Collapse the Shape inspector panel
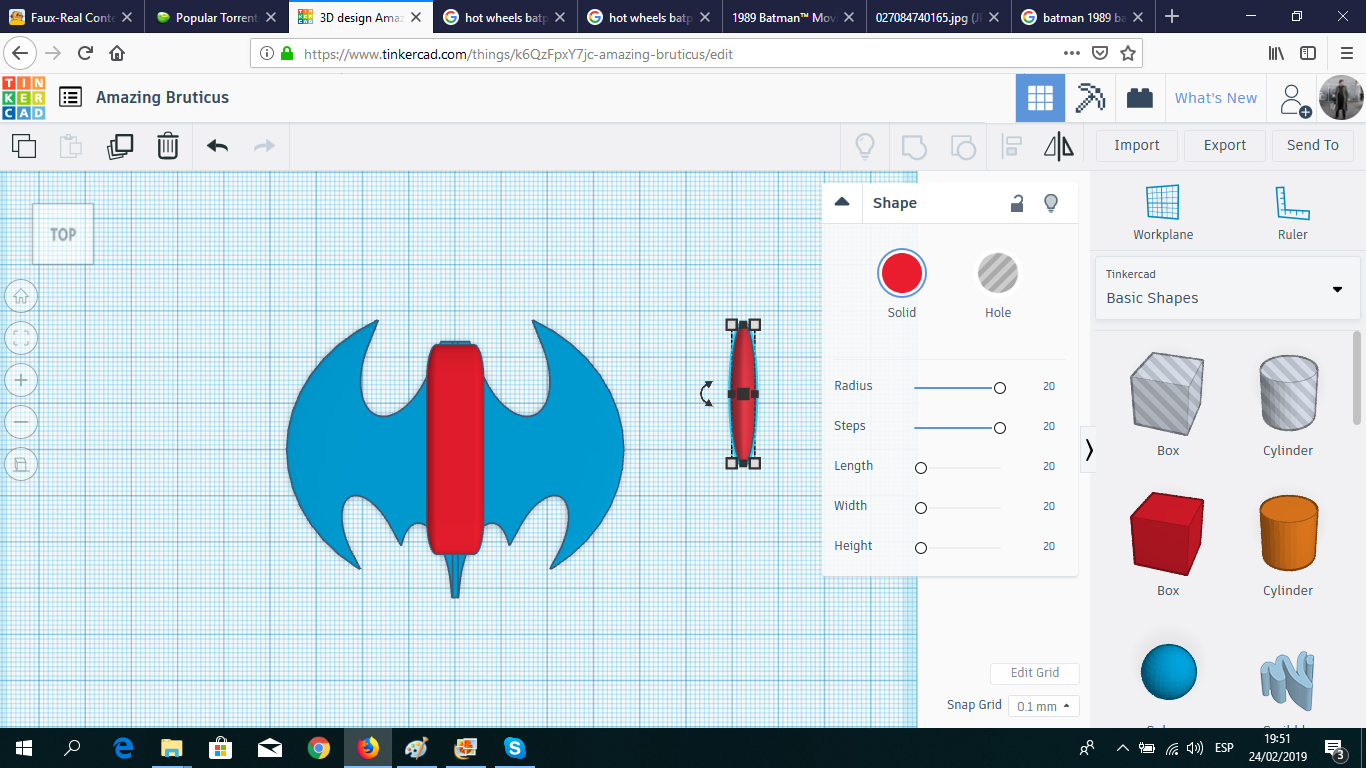 tap(842, 202)
